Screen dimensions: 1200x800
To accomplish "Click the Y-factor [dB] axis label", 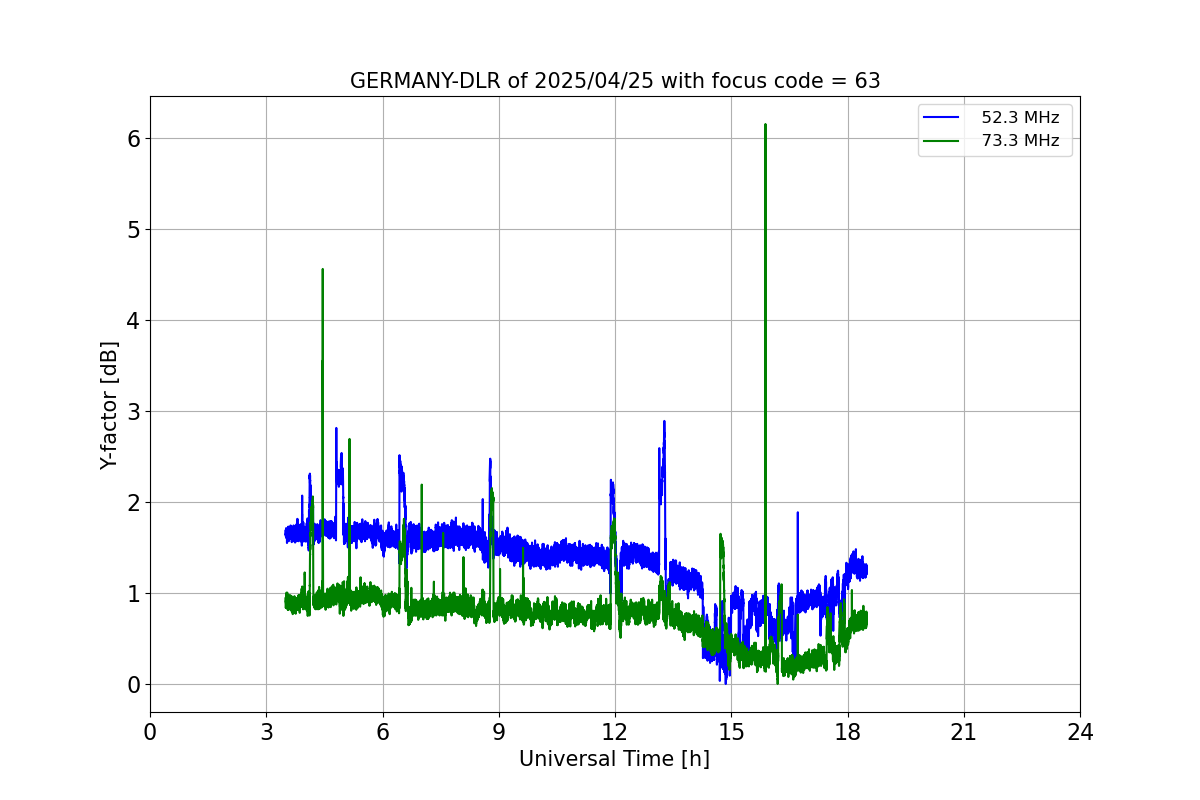I will point(109,405).
